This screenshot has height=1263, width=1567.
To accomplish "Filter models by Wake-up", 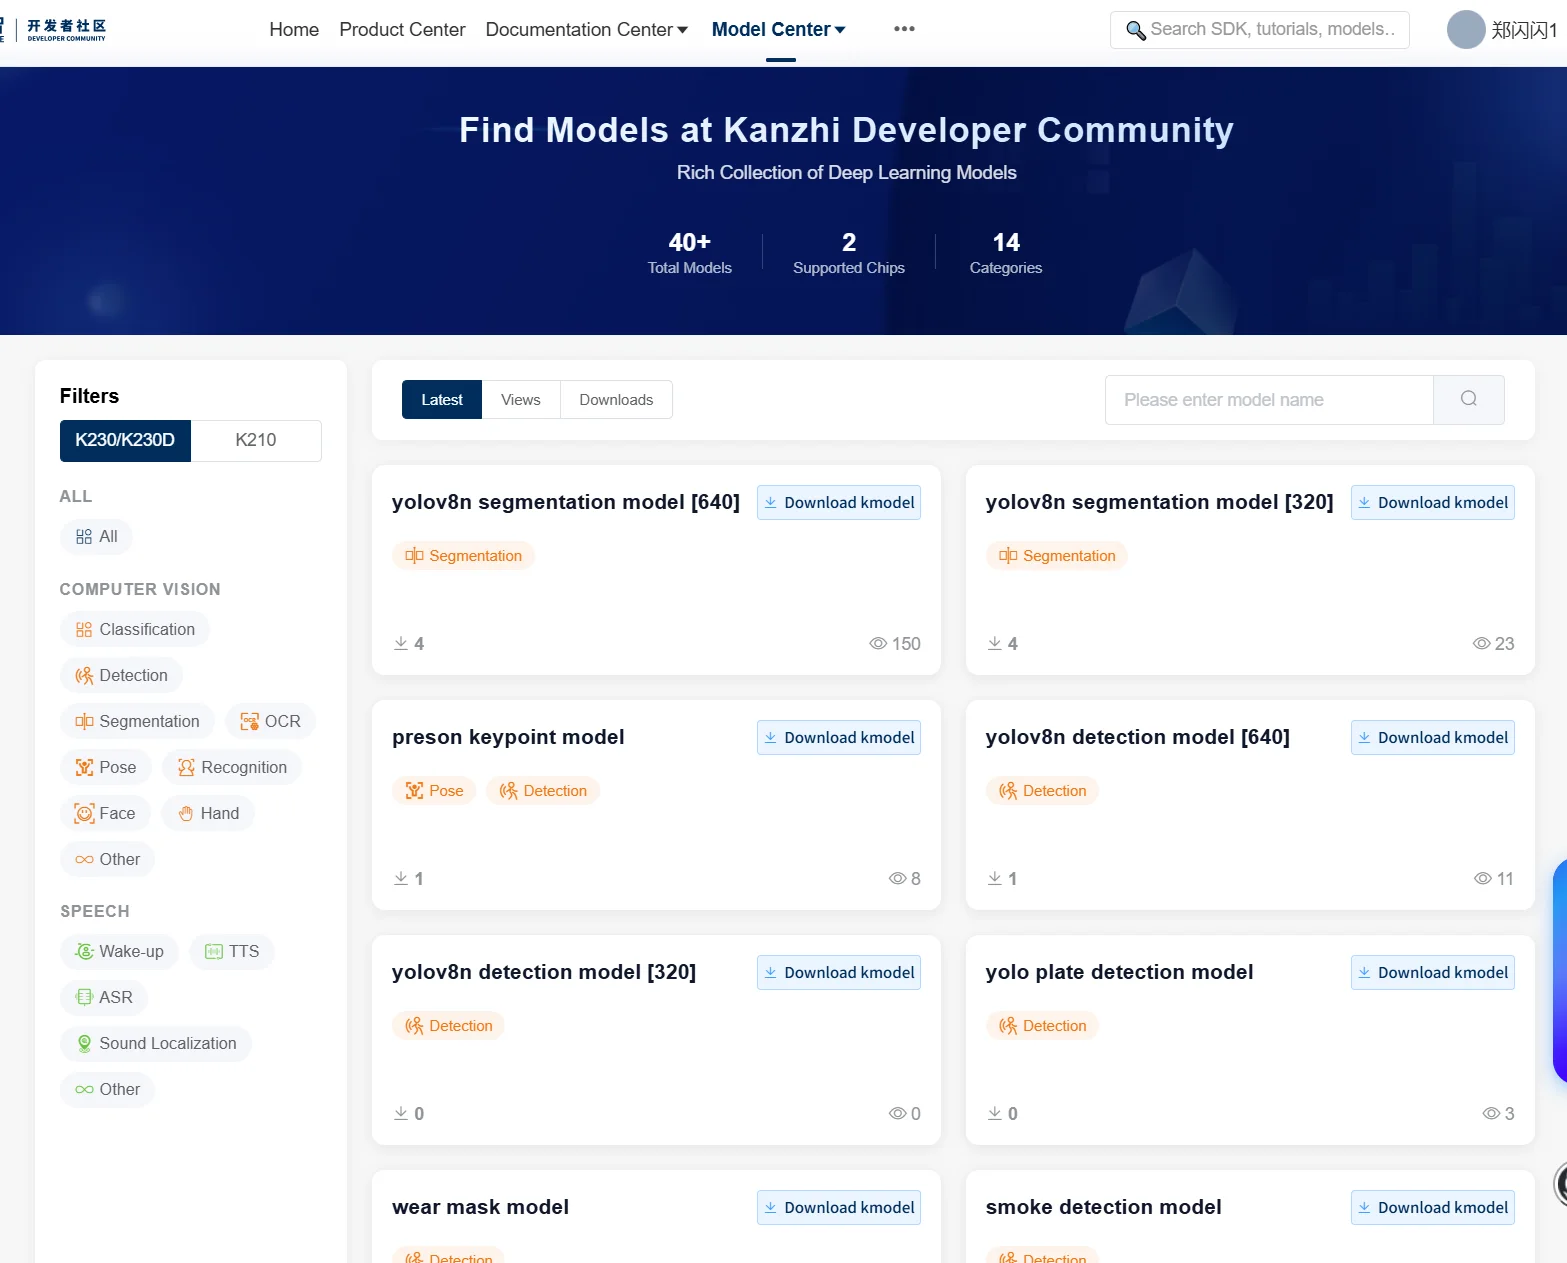I will (119, 952).
